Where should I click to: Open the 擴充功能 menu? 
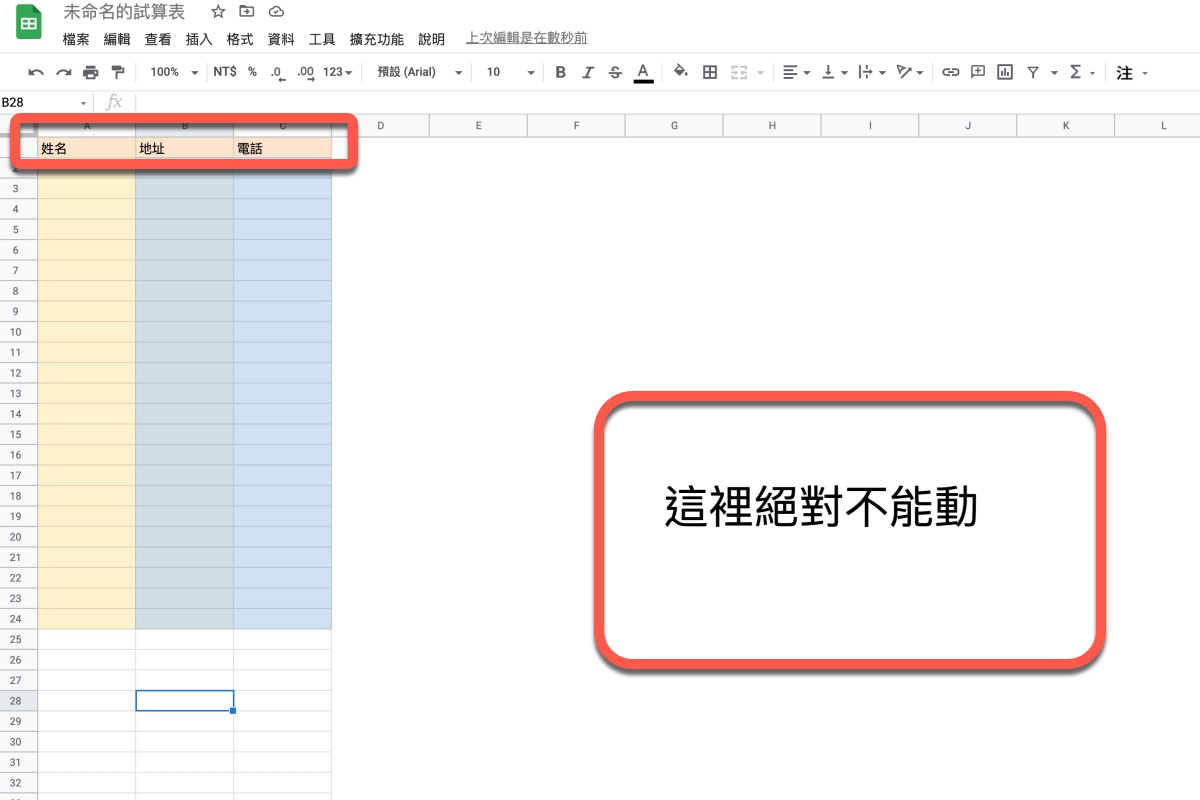point(376,38)
